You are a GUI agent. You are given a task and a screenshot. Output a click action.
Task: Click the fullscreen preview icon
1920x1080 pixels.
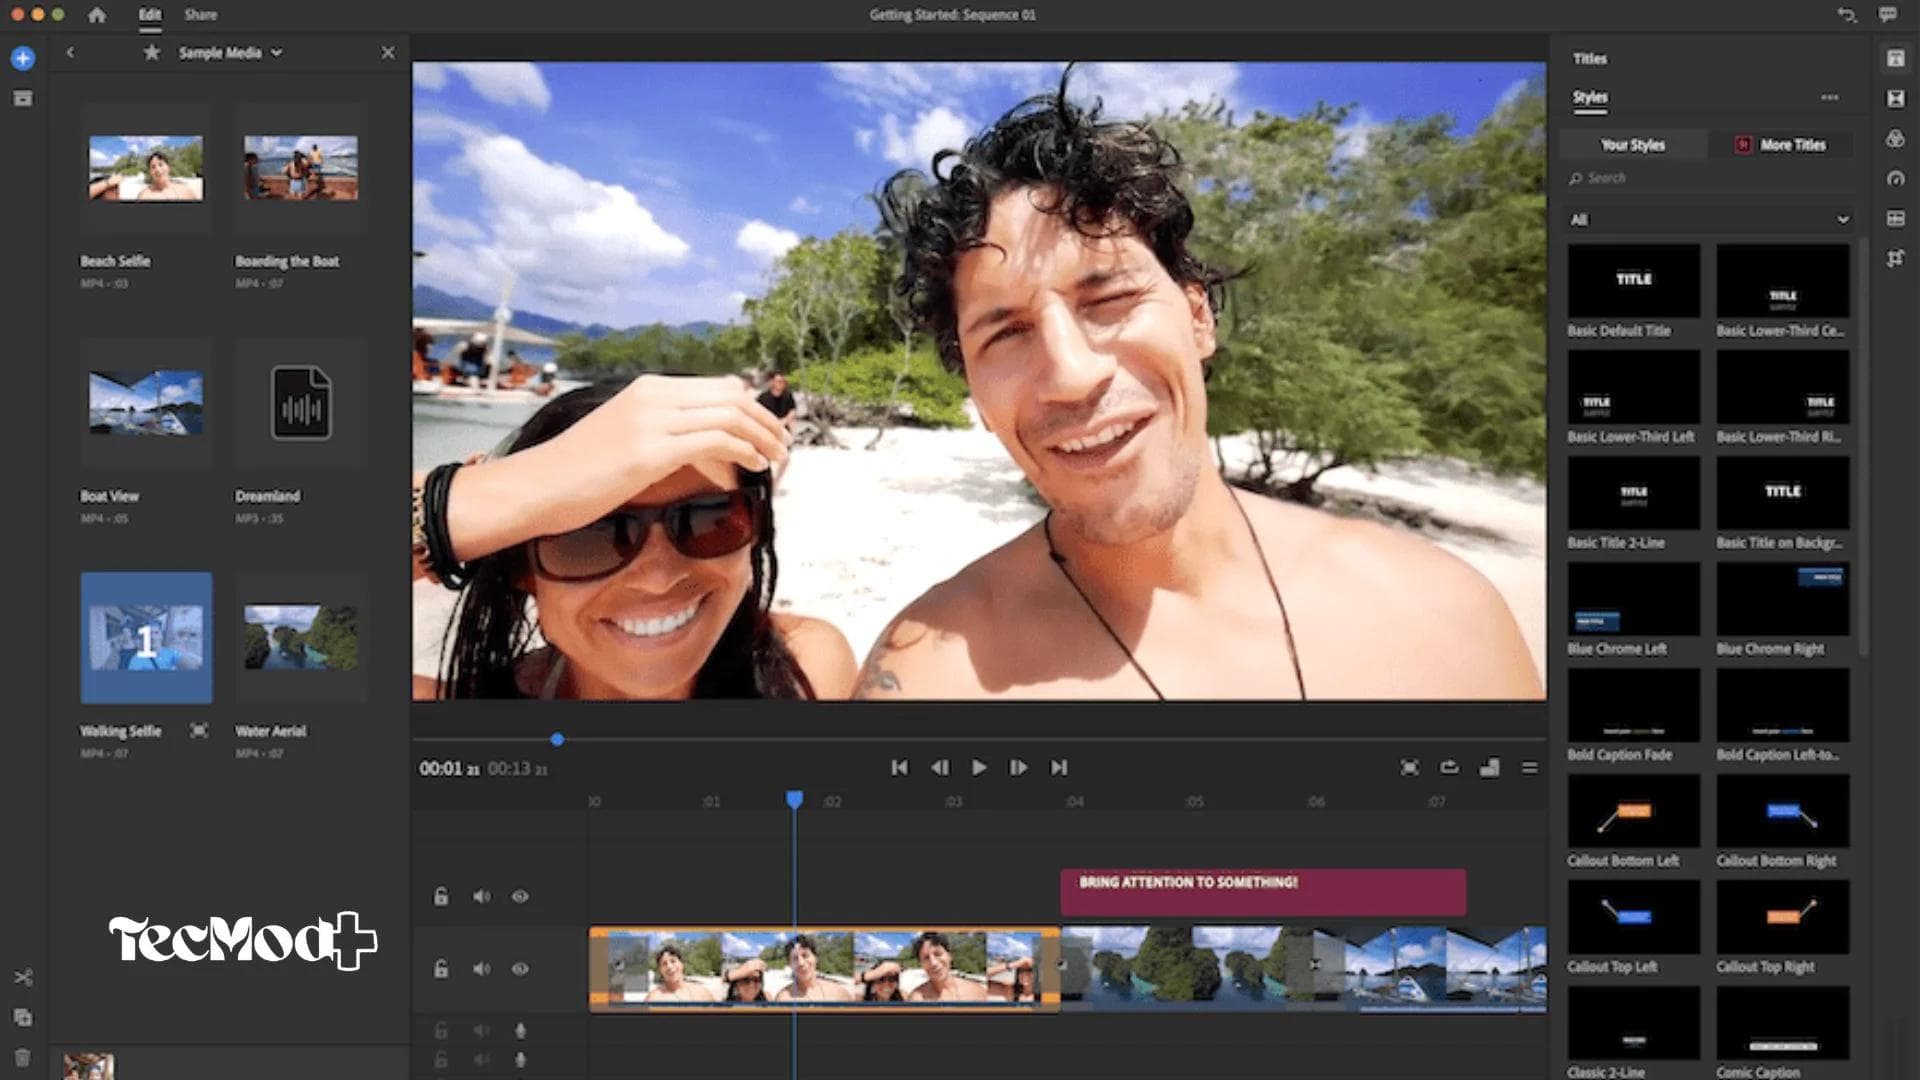[1408, 768]
